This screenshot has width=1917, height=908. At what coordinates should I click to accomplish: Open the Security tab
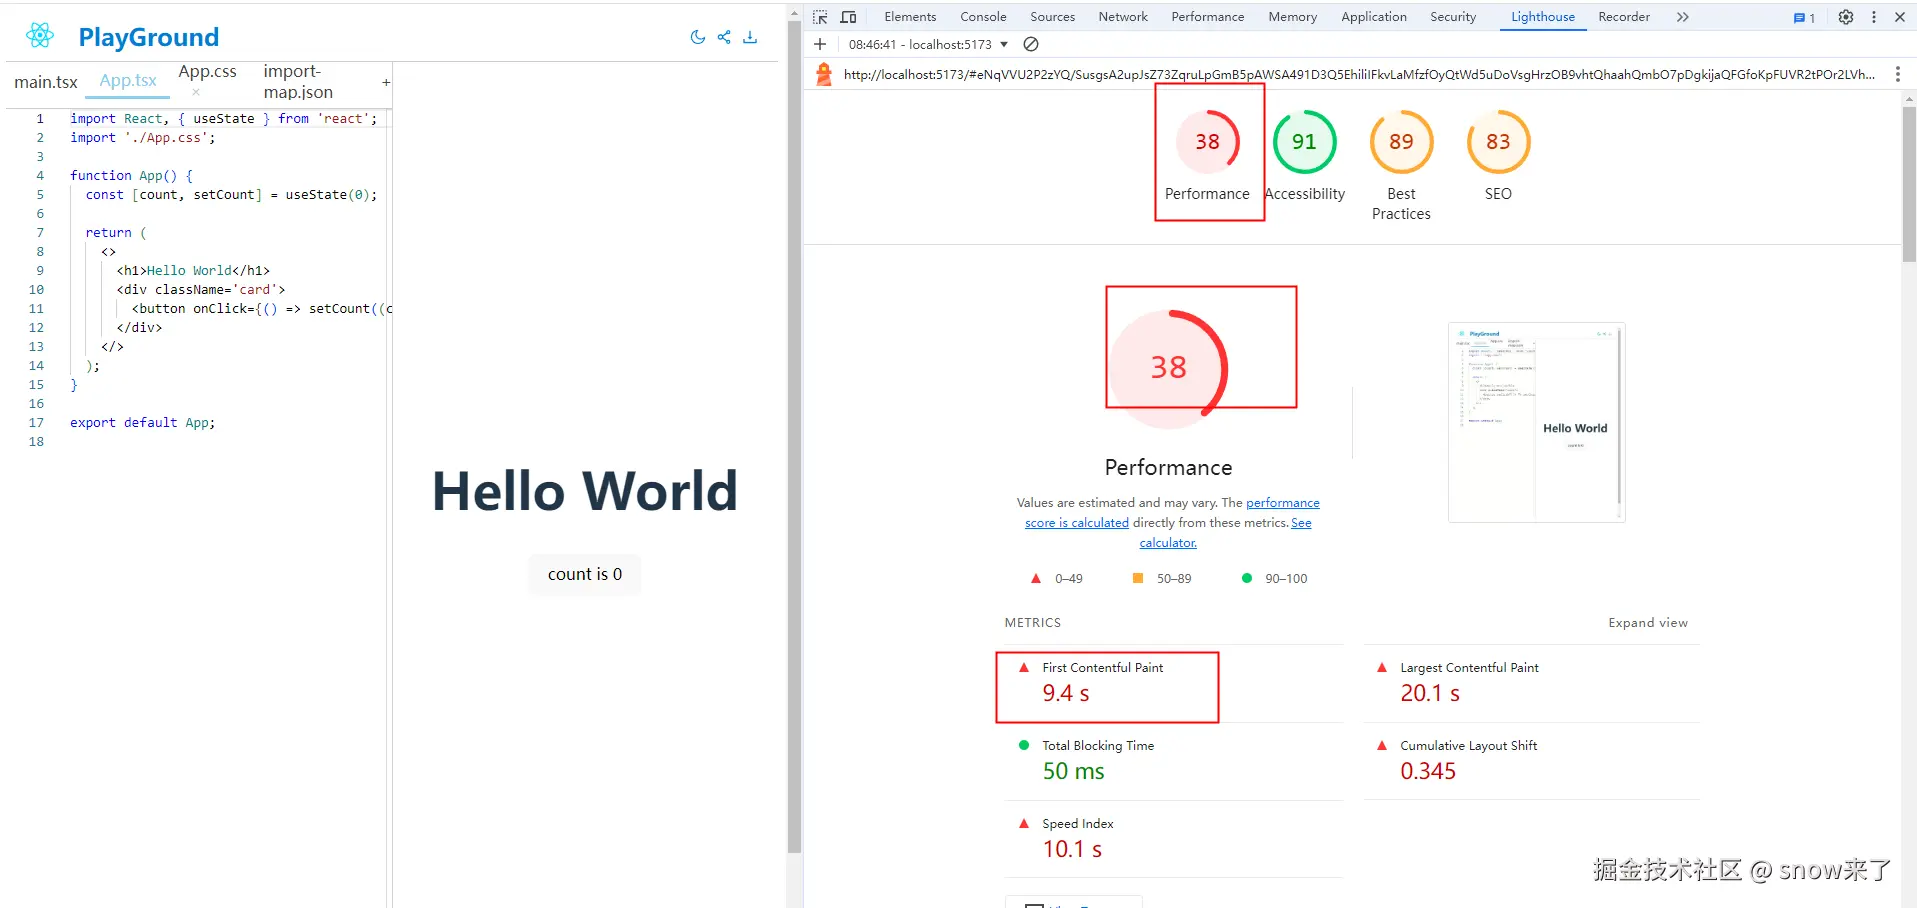[1453, 17]
